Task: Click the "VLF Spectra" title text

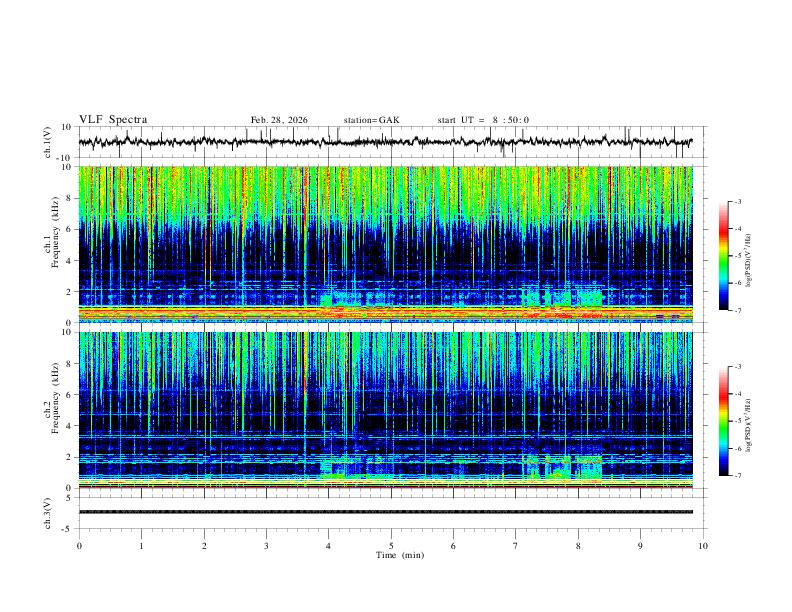Action: point(113,120)
